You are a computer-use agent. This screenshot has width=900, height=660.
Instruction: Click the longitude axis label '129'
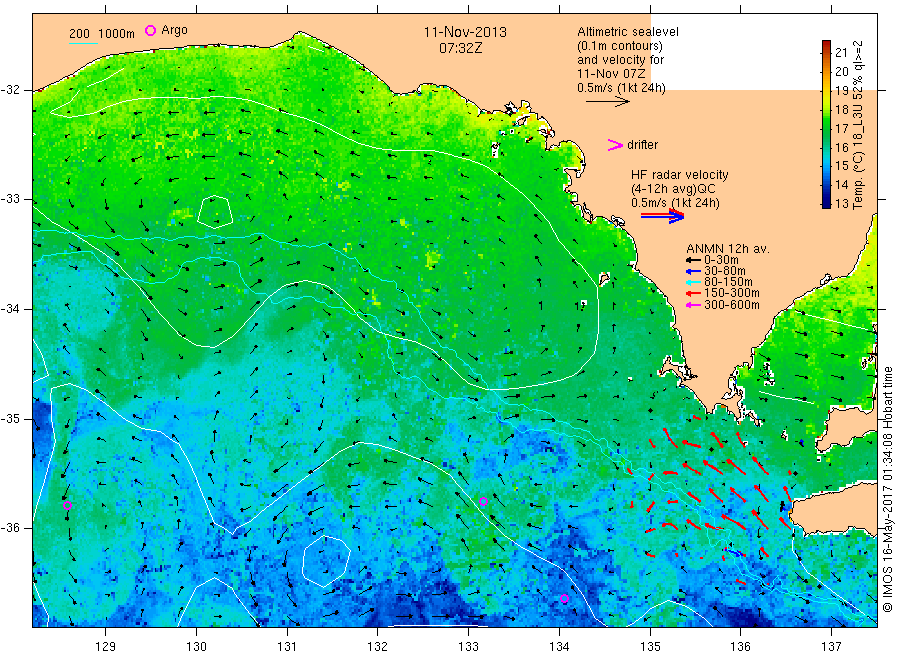[106, 647]
